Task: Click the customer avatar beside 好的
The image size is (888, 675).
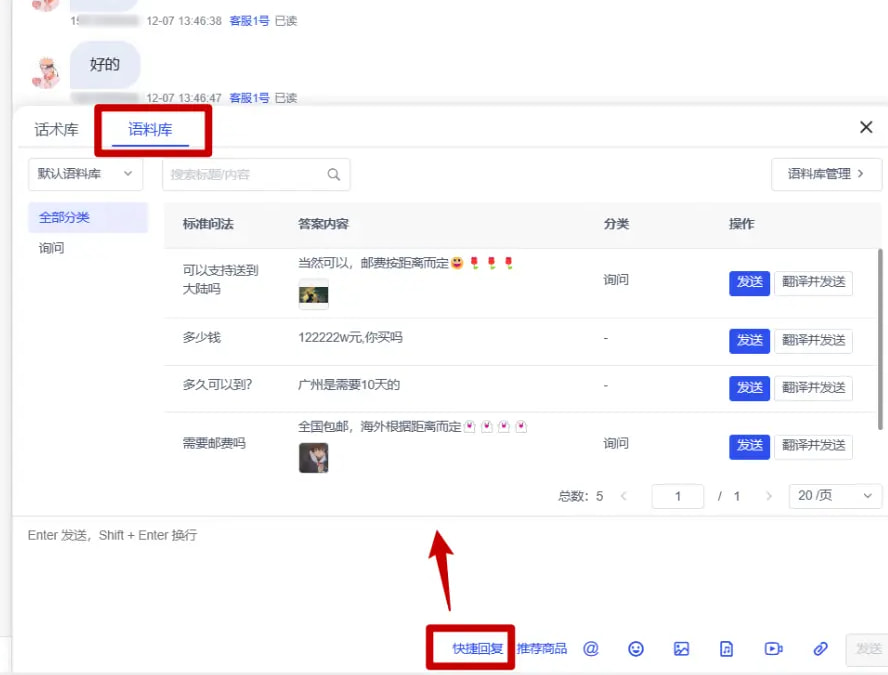Action: click(46, 72)
